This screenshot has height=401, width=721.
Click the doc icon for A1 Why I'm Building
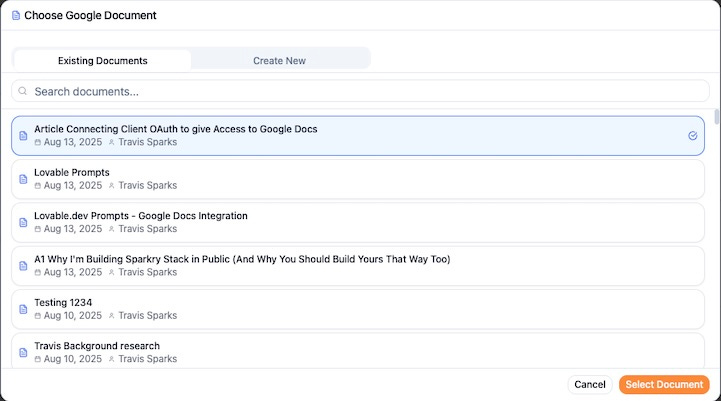click(23, 266)
